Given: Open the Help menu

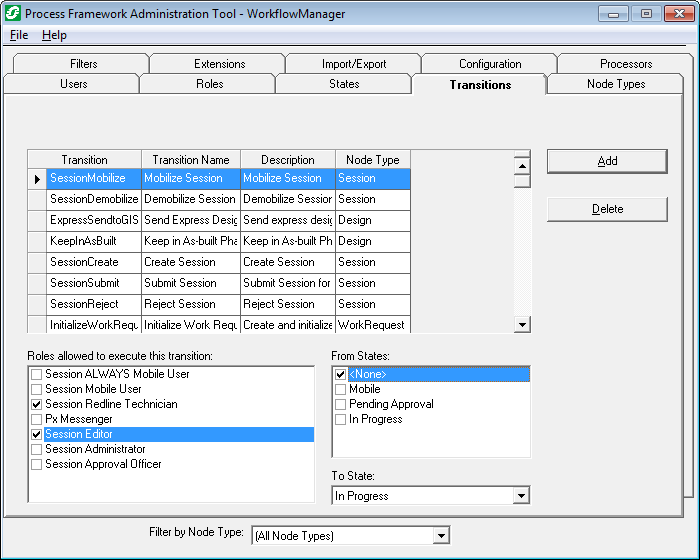Looking at the screenshot, I should 54,35.
